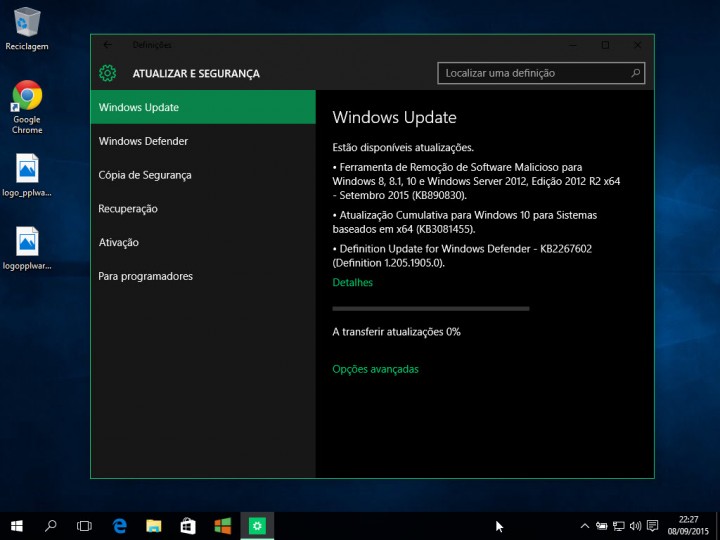Viewport: 720px width, 540px height.
Task: Click the KB890830 malicious software tool entry
Action: click(x=476, y=181)
